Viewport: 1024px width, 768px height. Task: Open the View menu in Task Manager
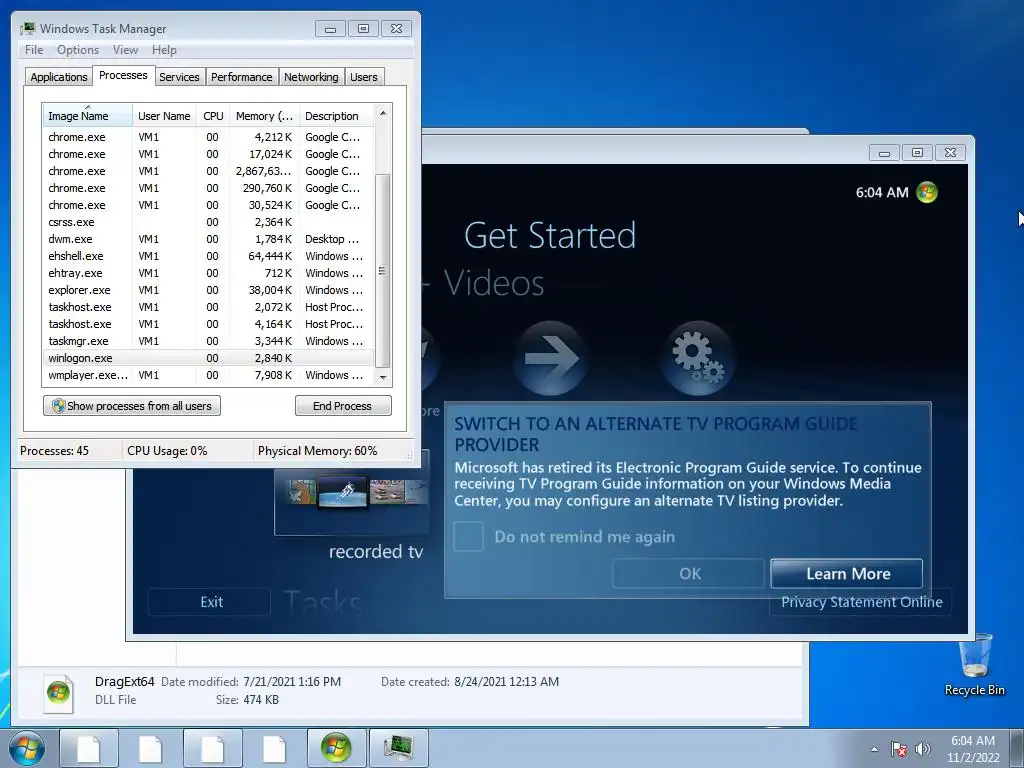(125, 50)
